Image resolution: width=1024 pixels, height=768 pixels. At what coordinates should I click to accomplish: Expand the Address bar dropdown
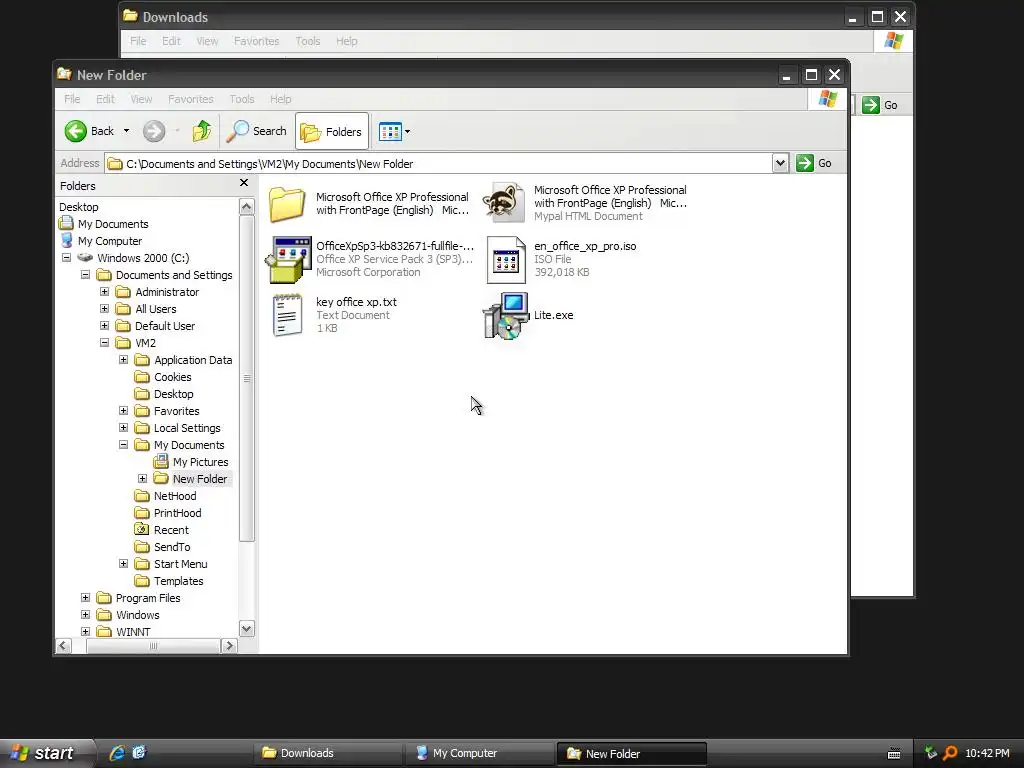click(780, 163)
